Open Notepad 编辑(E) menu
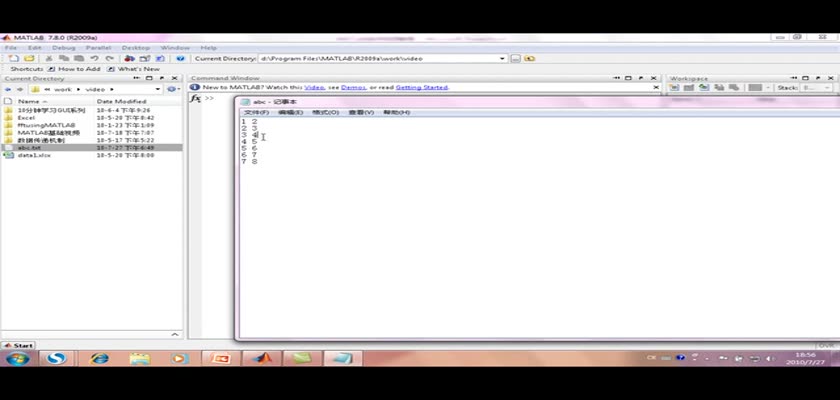 (x=290, y=112)
